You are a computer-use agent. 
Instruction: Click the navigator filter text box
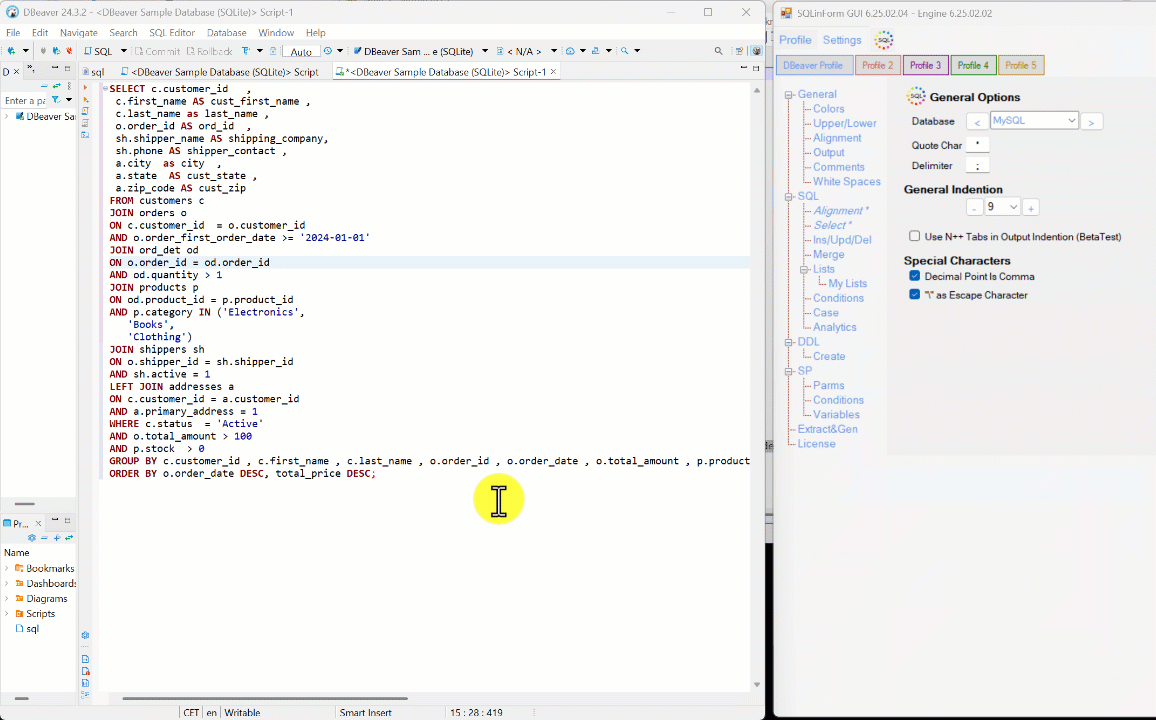24,100
